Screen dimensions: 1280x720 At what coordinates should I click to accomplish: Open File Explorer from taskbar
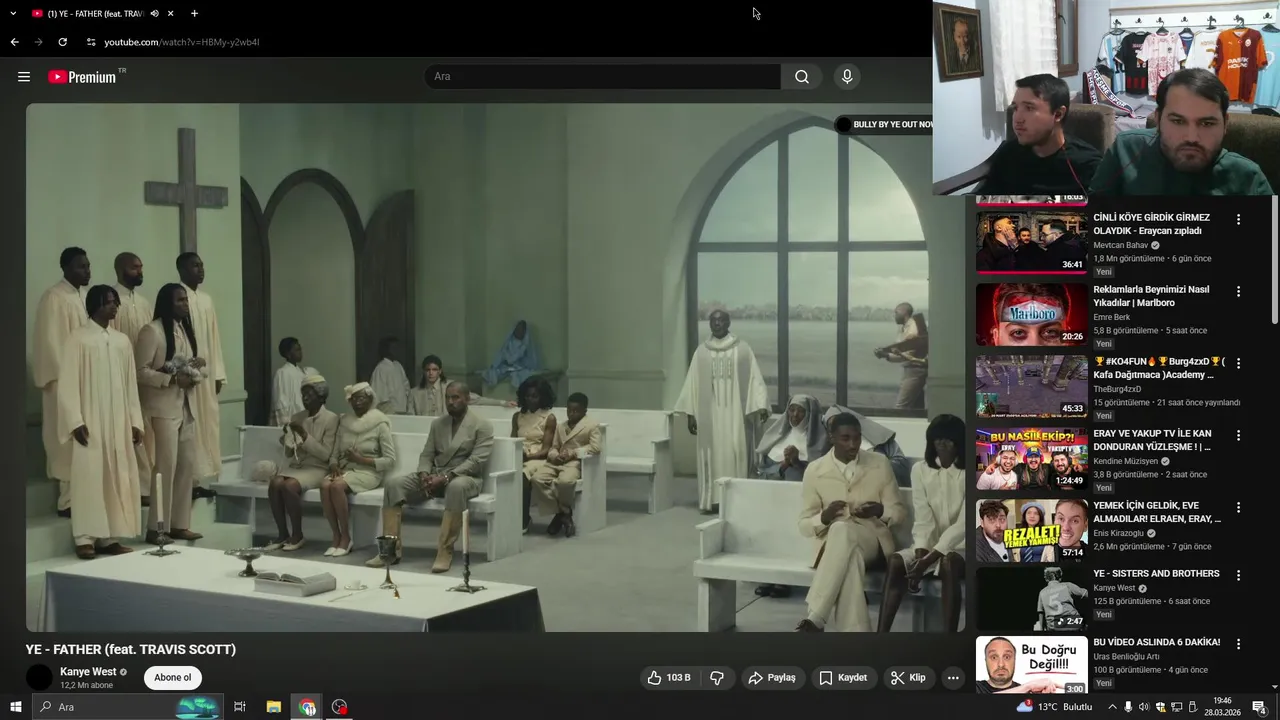[273, 707]
